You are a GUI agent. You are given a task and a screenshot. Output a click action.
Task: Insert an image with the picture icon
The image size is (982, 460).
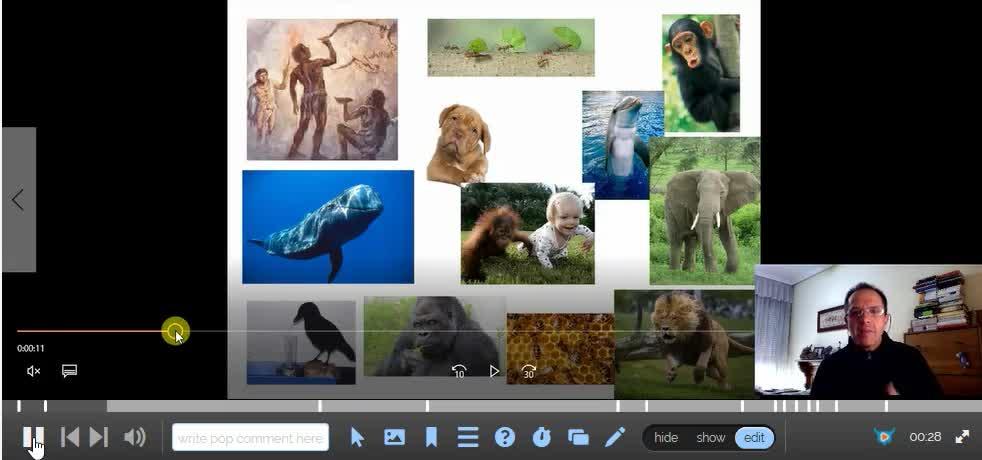394,437
